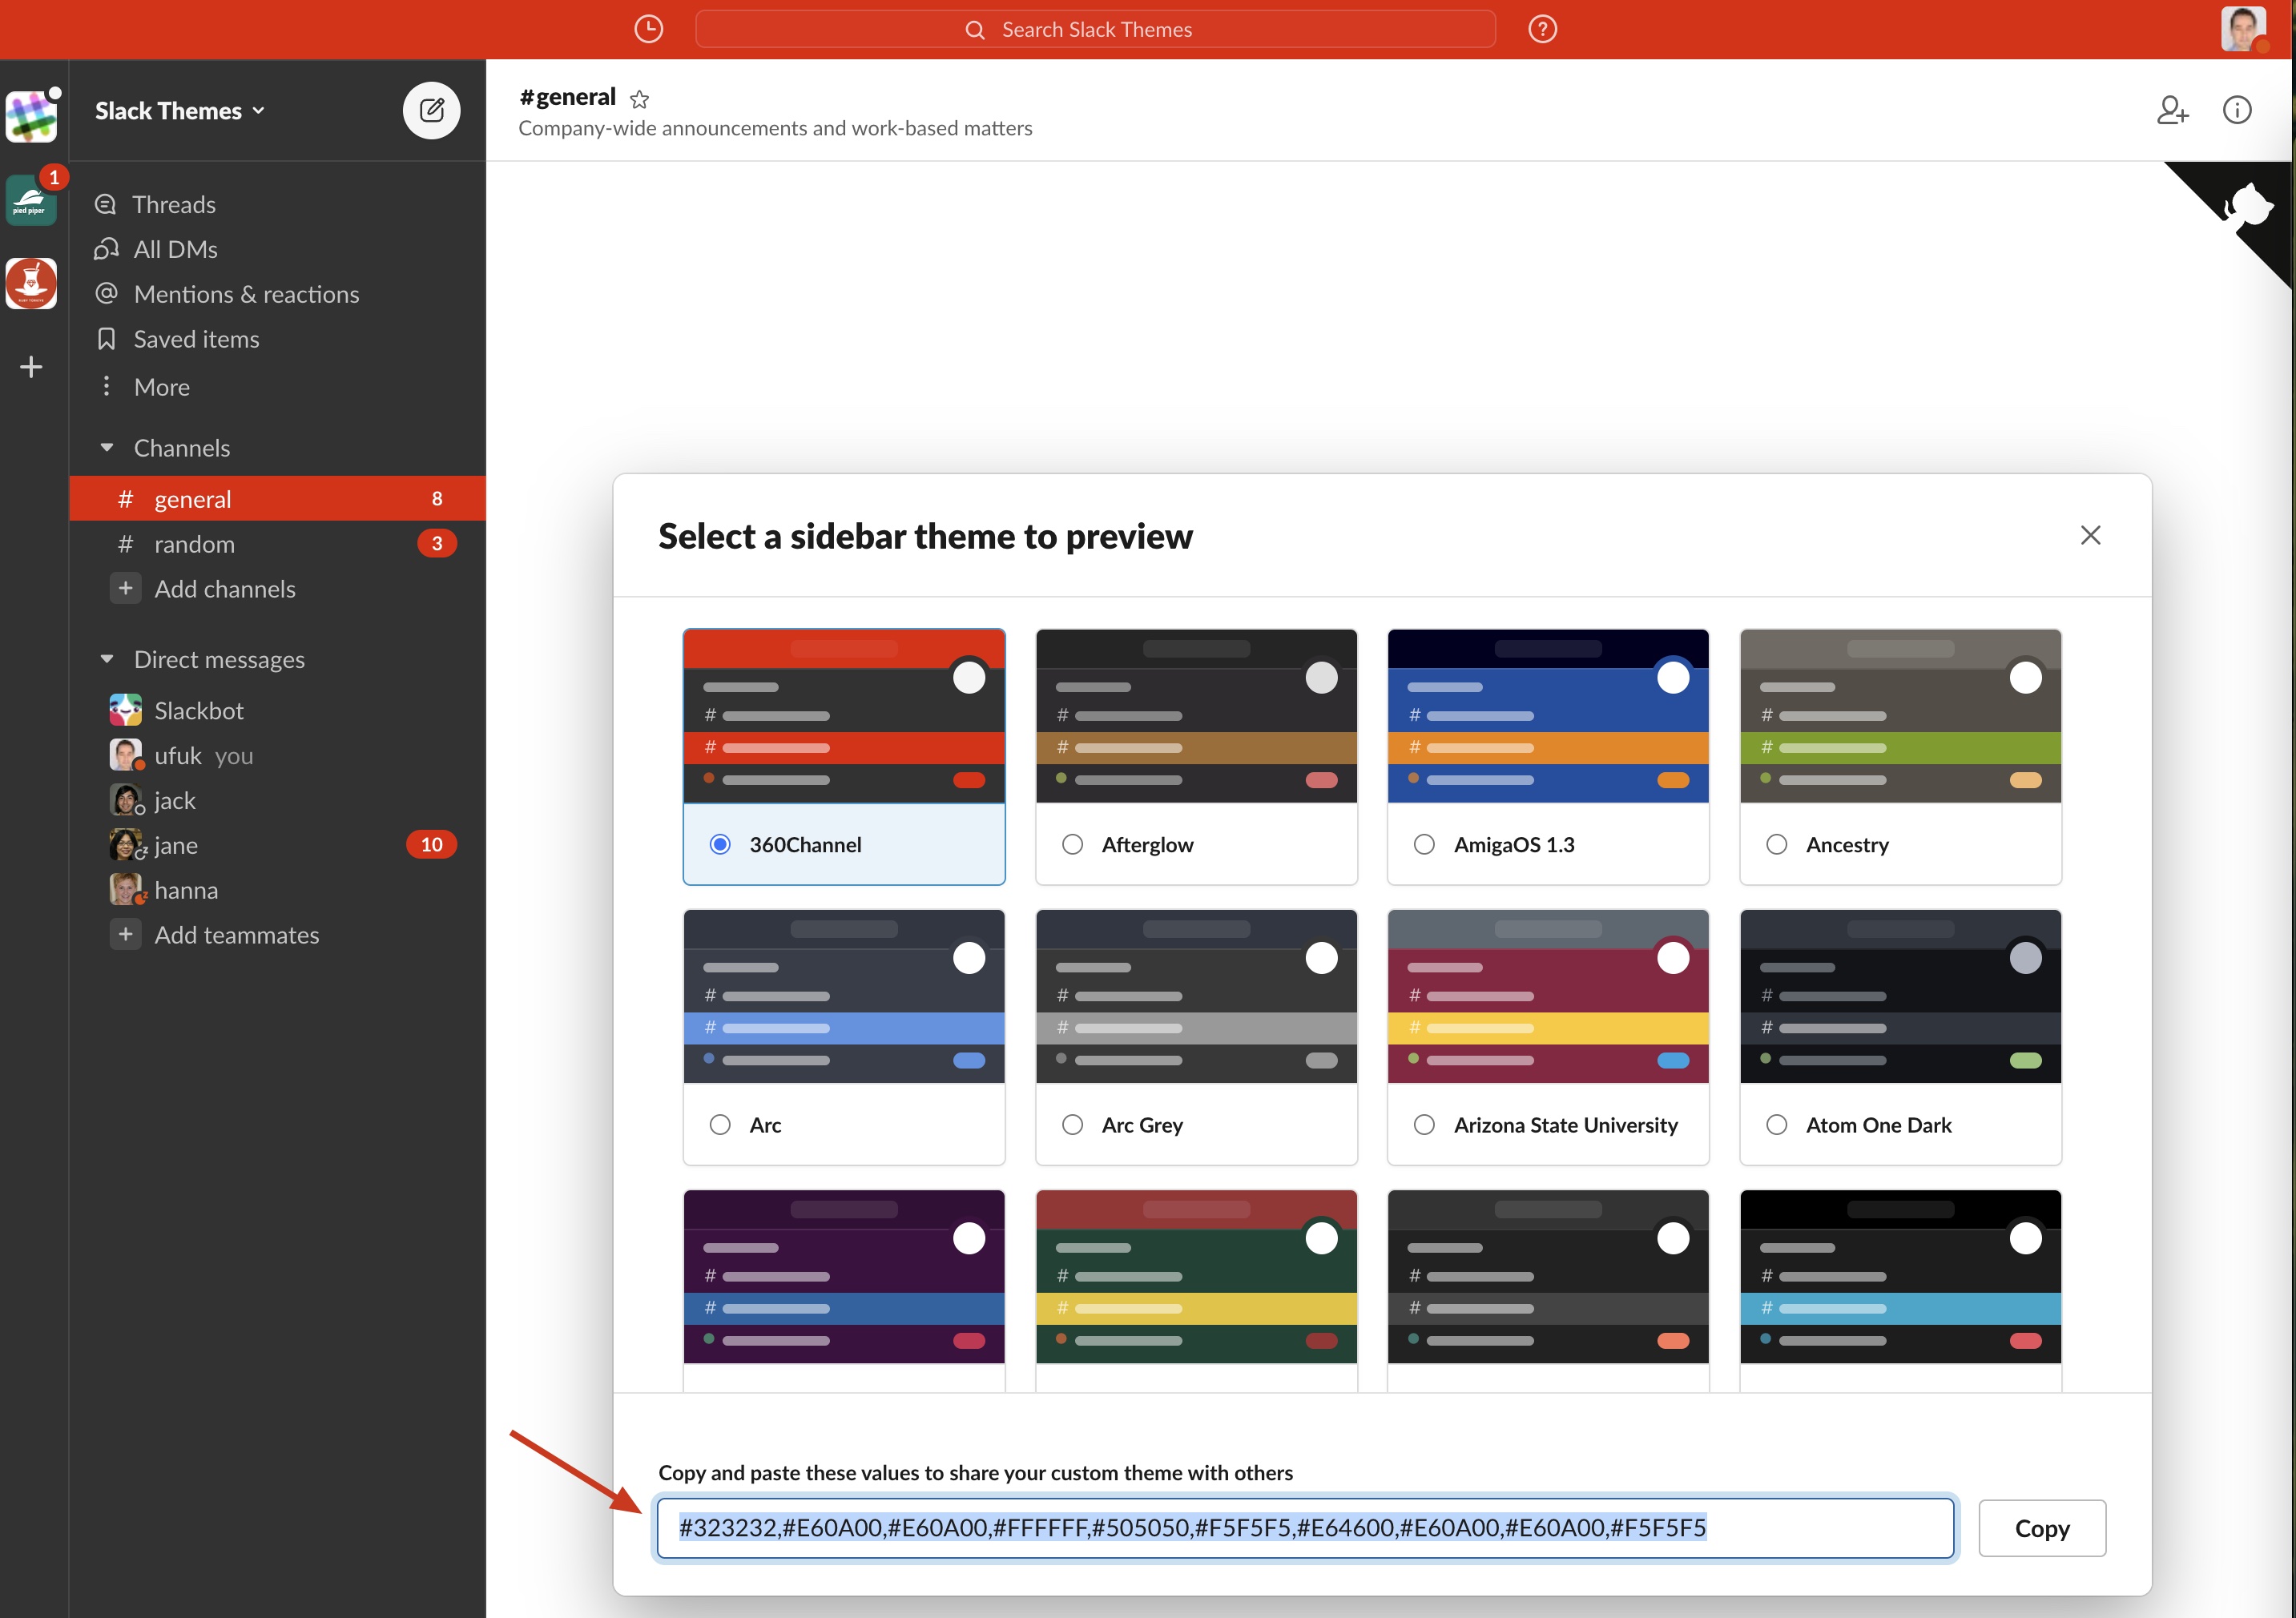Switch to the red workspace icon

coord(31,284)
